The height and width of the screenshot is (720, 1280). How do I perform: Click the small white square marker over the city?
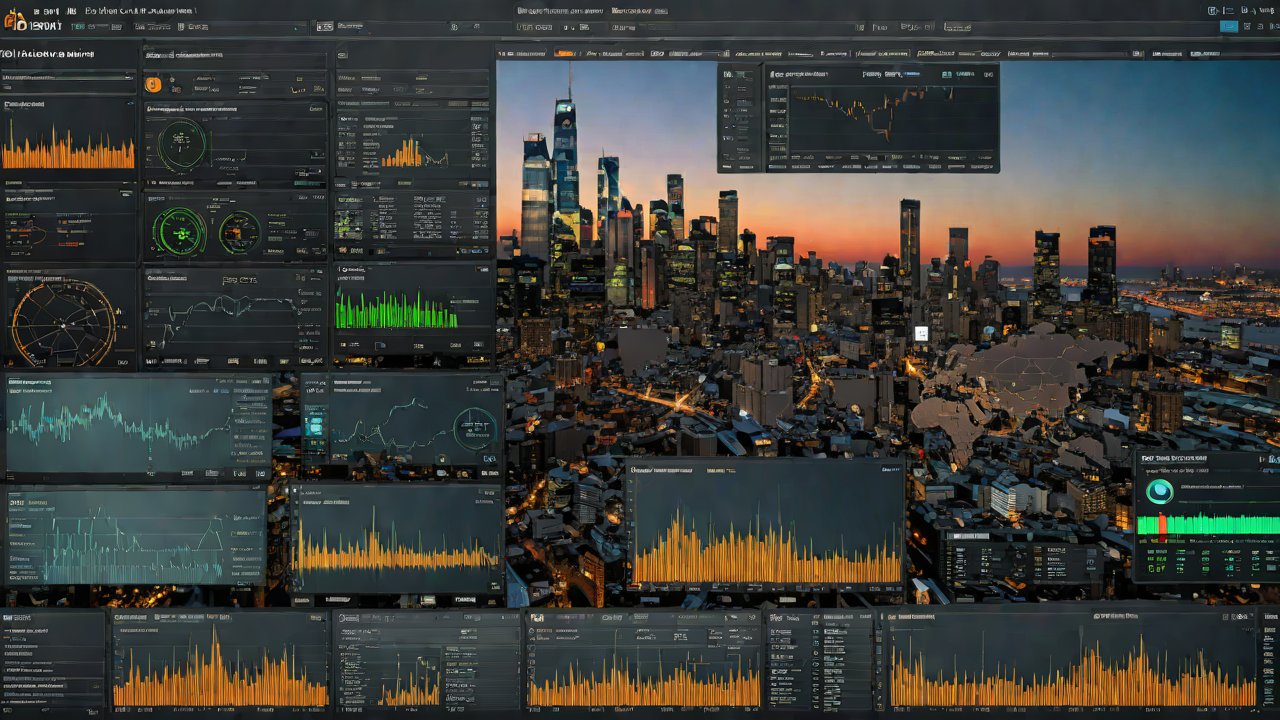pyautogui.click(x=921, y=334)
